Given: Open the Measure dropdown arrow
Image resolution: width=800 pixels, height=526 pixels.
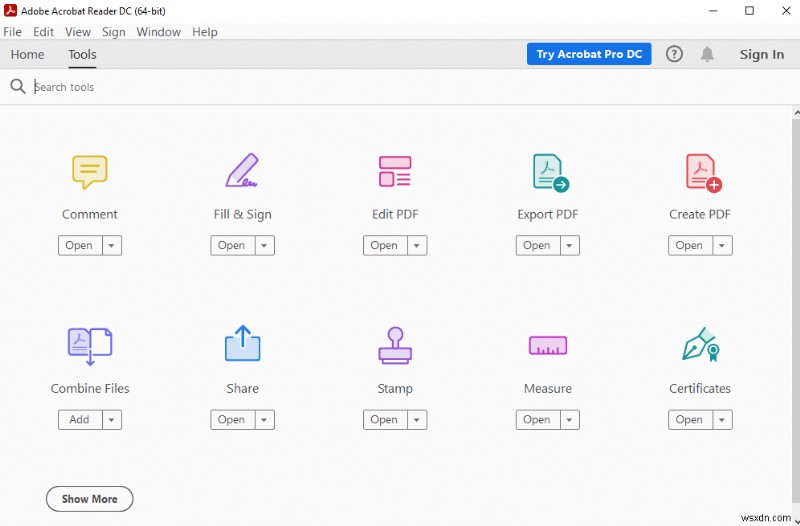Looking at the screenshot, I should (x=569, y=420).
